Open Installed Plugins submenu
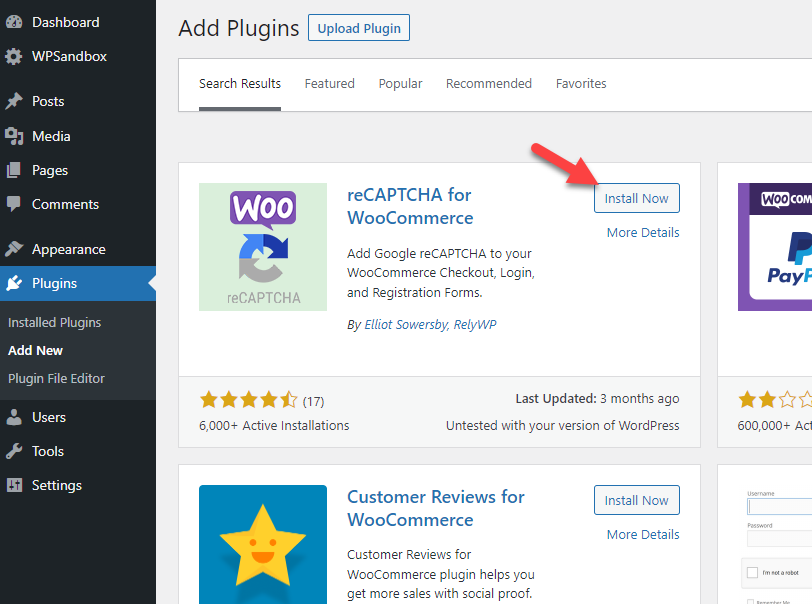The height and width of the screenshot is (604, 812). [x=54, y=323]
